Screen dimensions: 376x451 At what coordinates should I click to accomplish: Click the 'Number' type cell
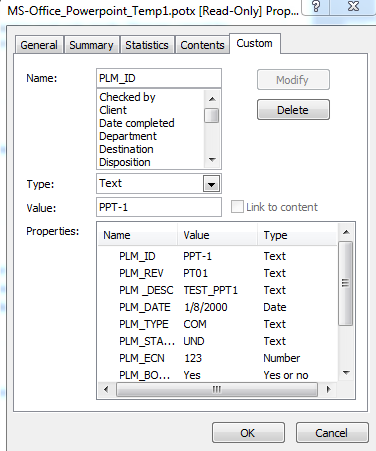coord(282,358)
